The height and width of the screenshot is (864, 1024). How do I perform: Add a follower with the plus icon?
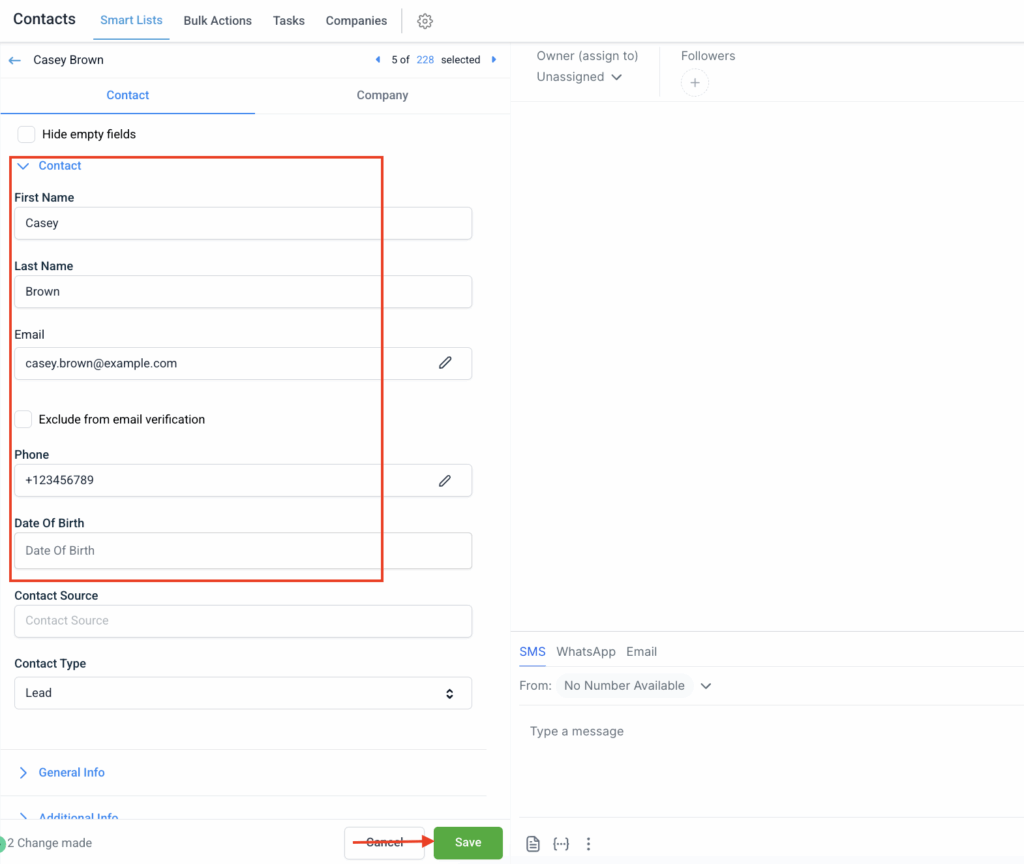tap(695, 83)
